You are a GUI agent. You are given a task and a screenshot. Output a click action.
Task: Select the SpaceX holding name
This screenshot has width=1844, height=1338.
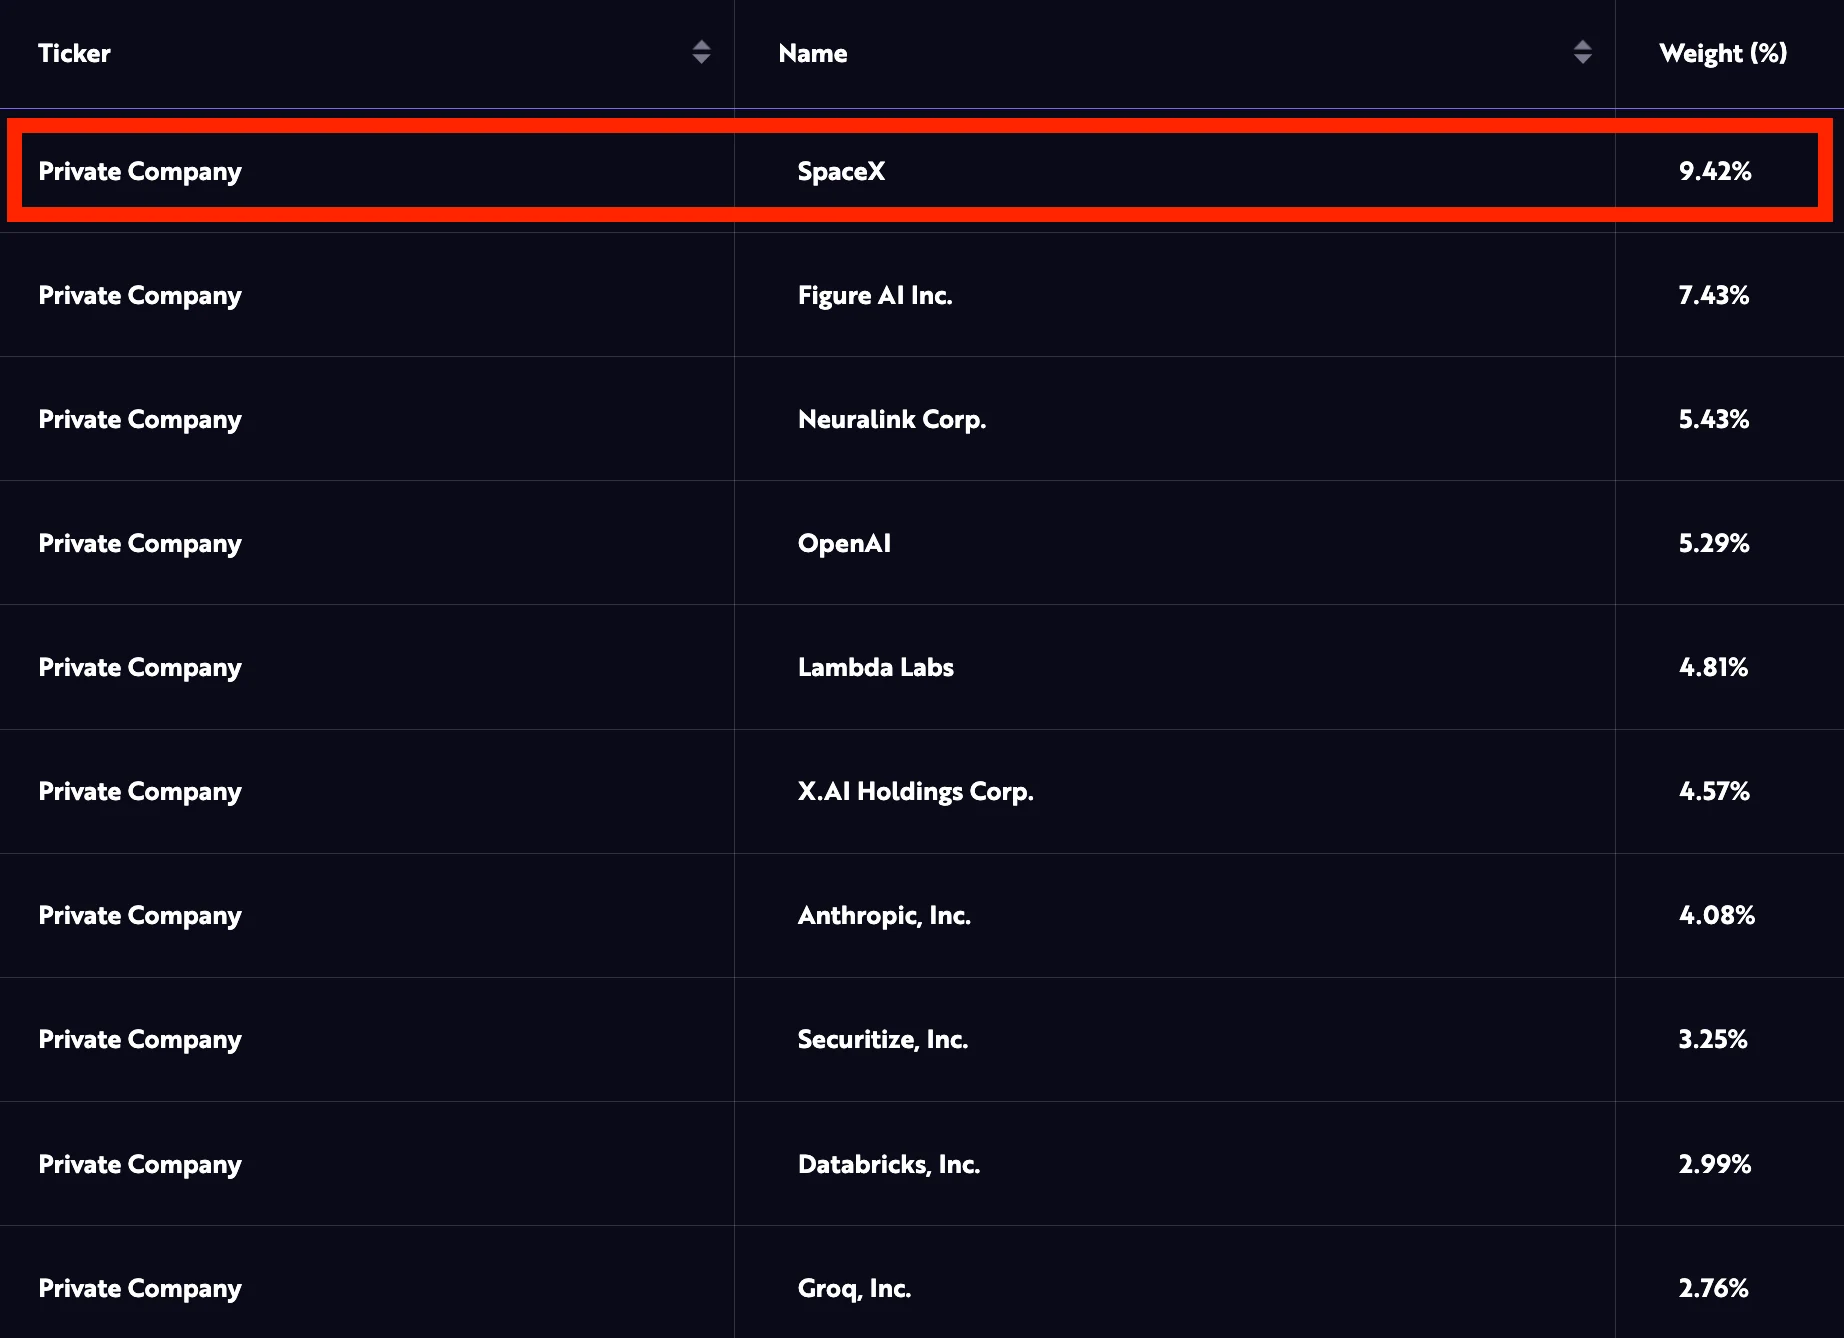tap(841, 171)
